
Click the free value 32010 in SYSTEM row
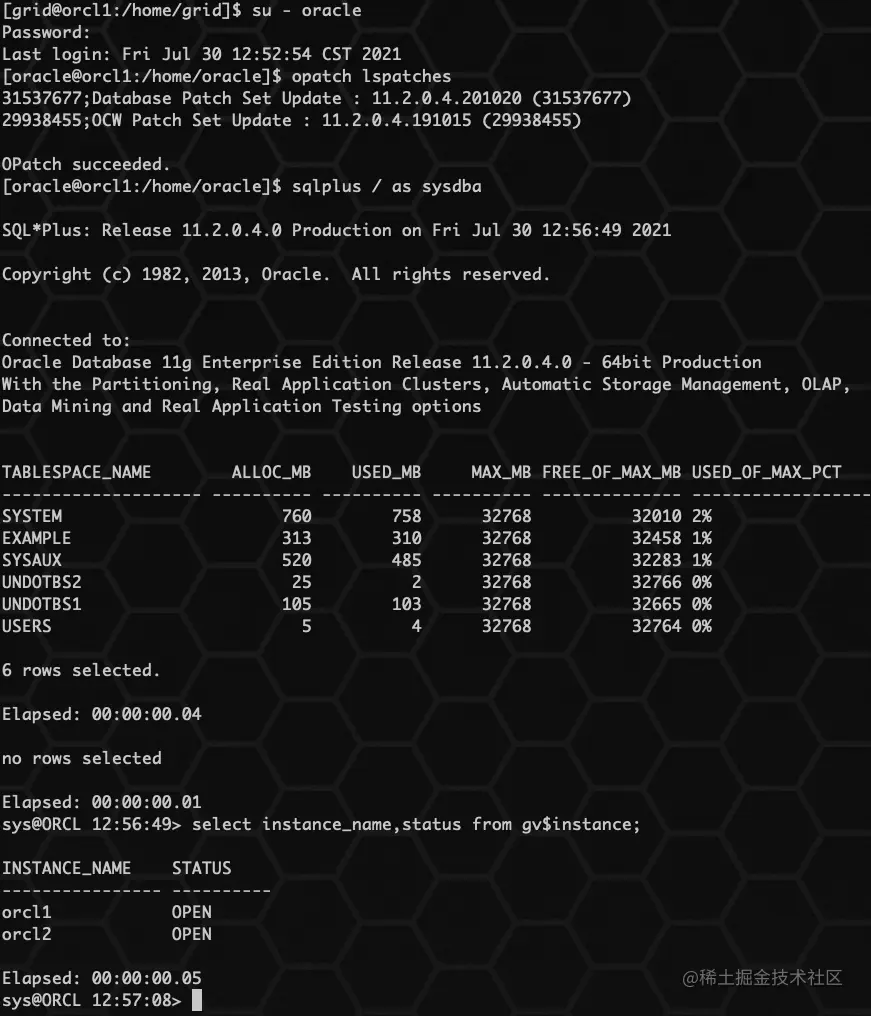click(656, 516)
